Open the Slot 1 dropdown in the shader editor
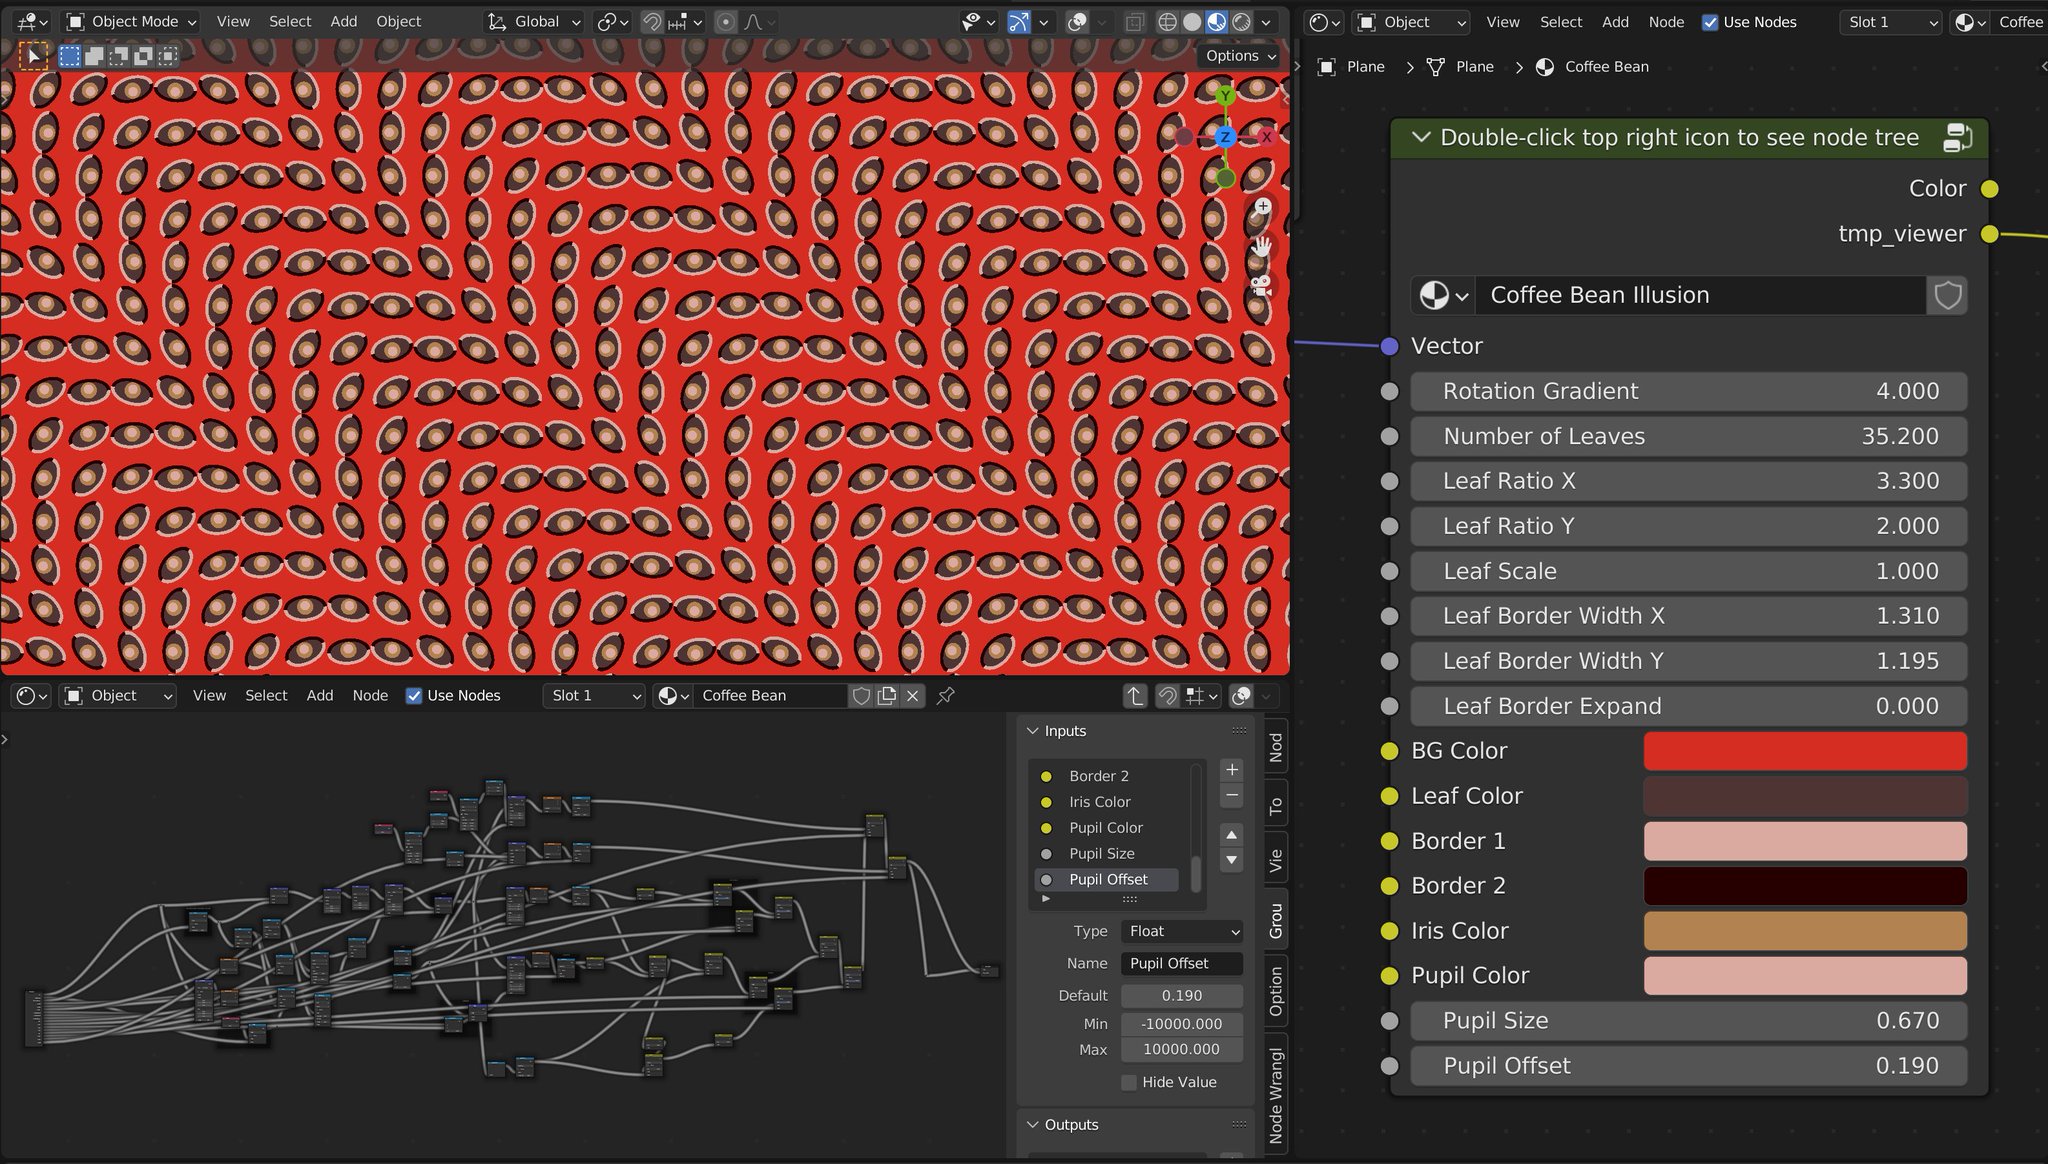Screen dimensions: 2048x1164 coord(593,695)
